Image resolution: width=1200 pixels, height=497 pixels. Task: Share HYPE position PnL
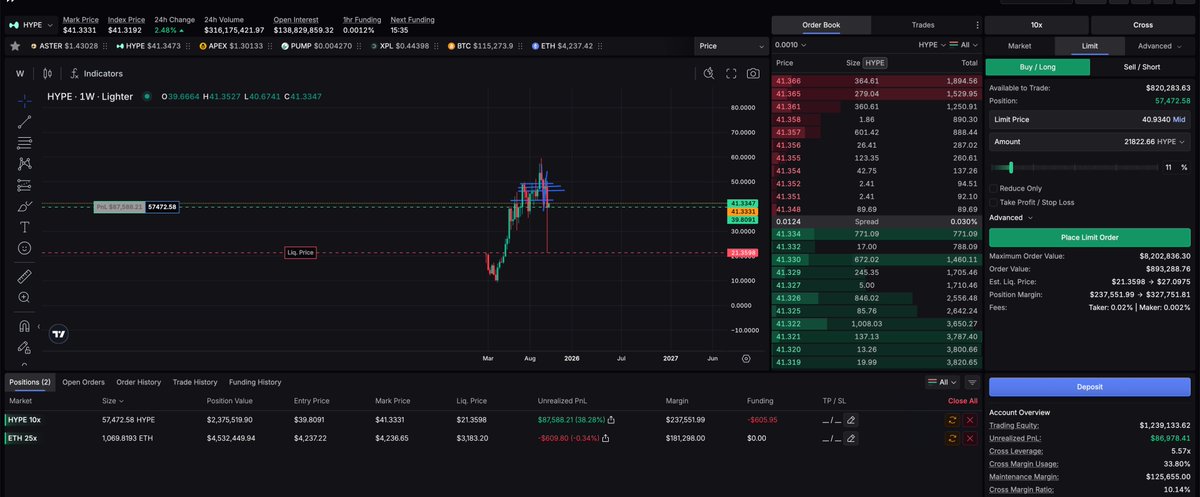pyautogui.click(x=611, y=419)
